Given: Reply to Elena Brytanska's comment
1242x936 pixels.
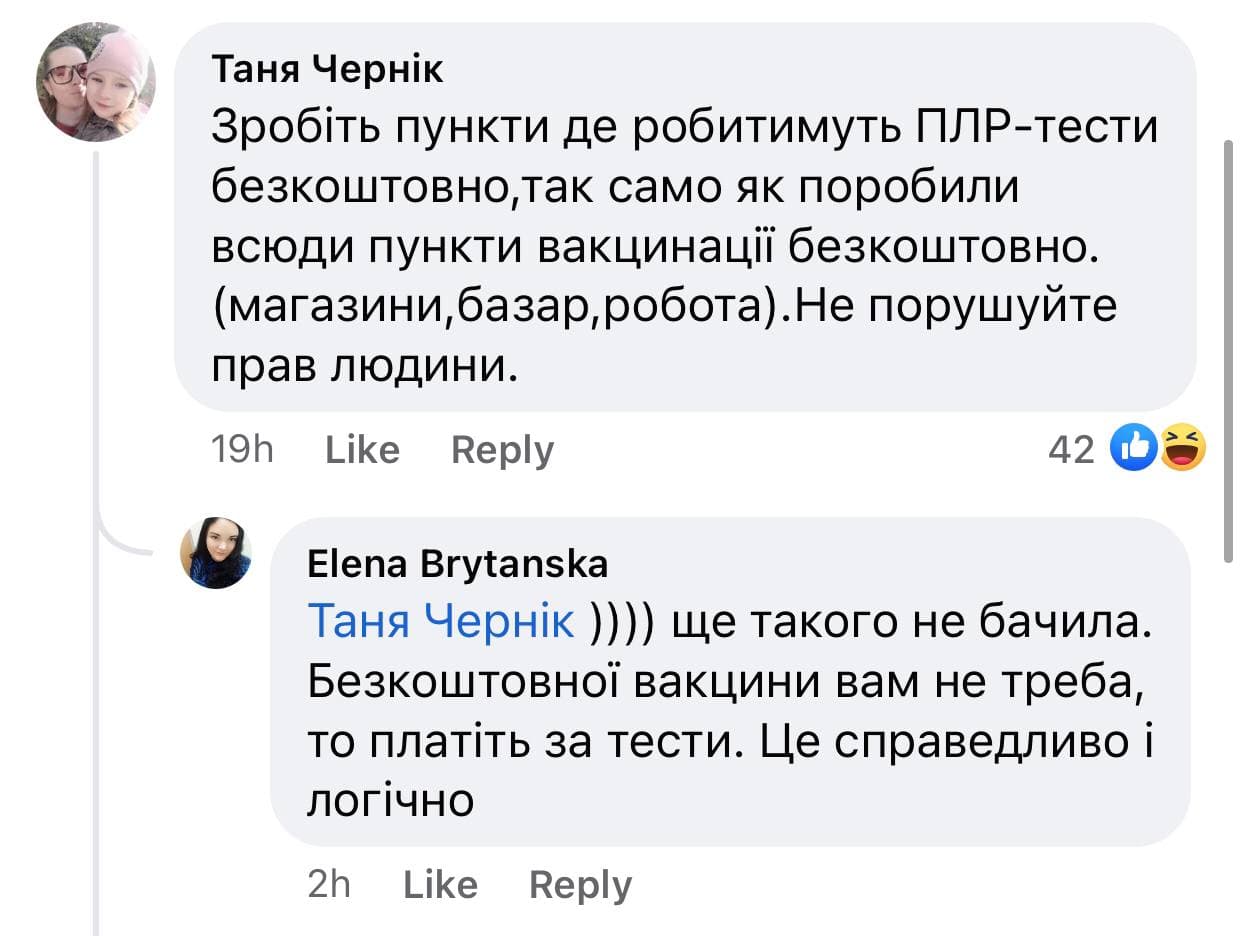Looking at the screenshot, I should point(580,885).
